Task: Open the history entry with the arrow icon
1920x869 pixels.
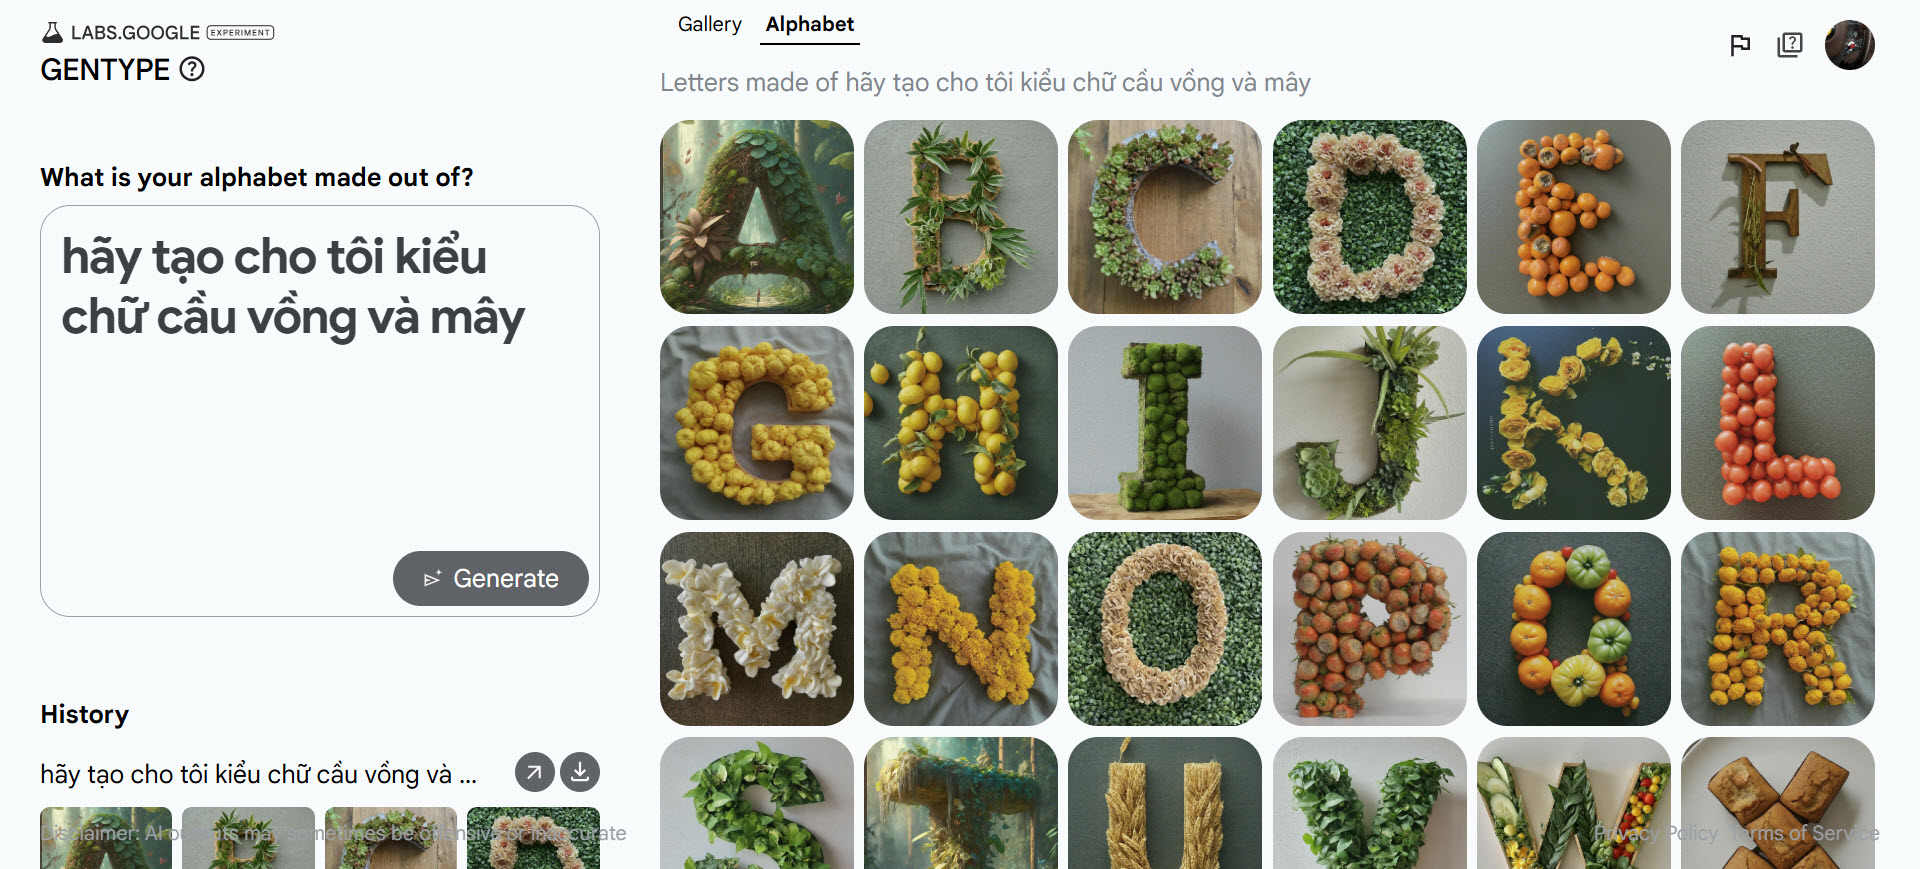Action: 535,772
